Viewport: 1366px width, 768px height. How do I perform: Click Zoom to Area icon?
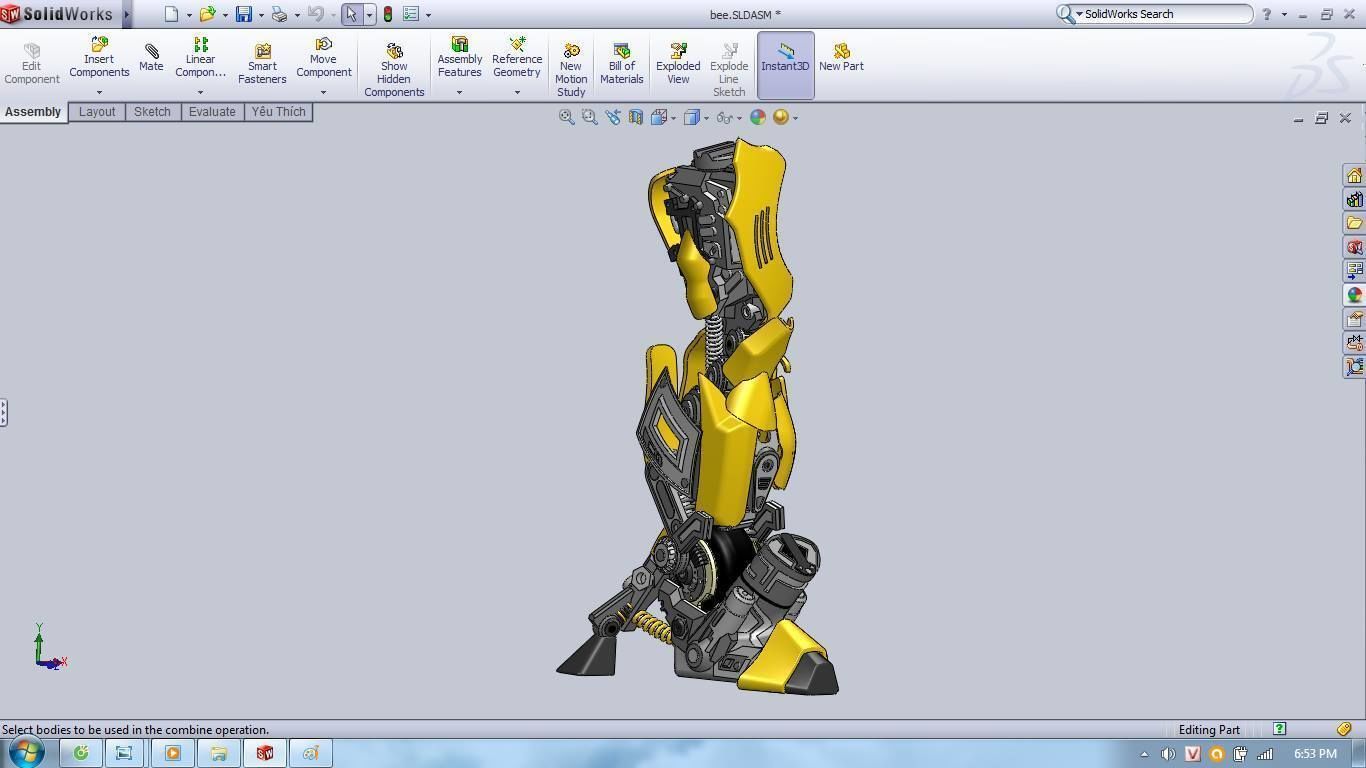point(589,117)
